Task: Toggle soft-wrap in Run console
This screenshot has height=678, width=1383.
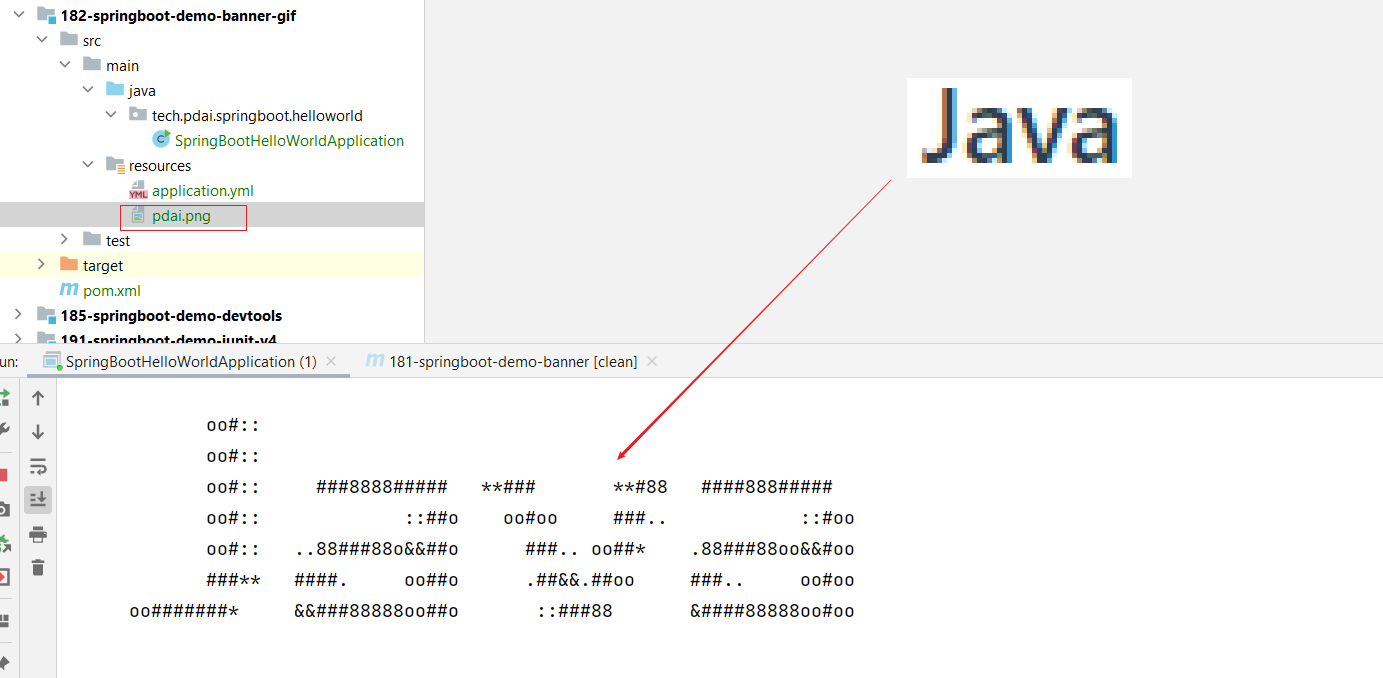Action: pos(38,466)
